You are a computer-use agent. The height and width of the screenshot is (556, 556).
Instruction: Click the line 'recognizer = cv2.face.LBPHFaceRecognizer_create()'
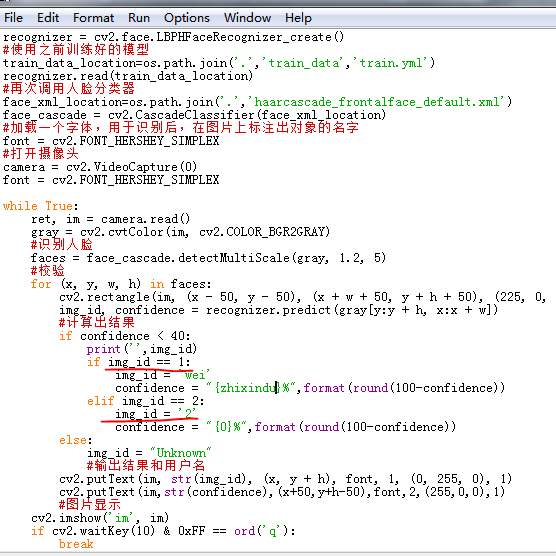tap(173, 37)
